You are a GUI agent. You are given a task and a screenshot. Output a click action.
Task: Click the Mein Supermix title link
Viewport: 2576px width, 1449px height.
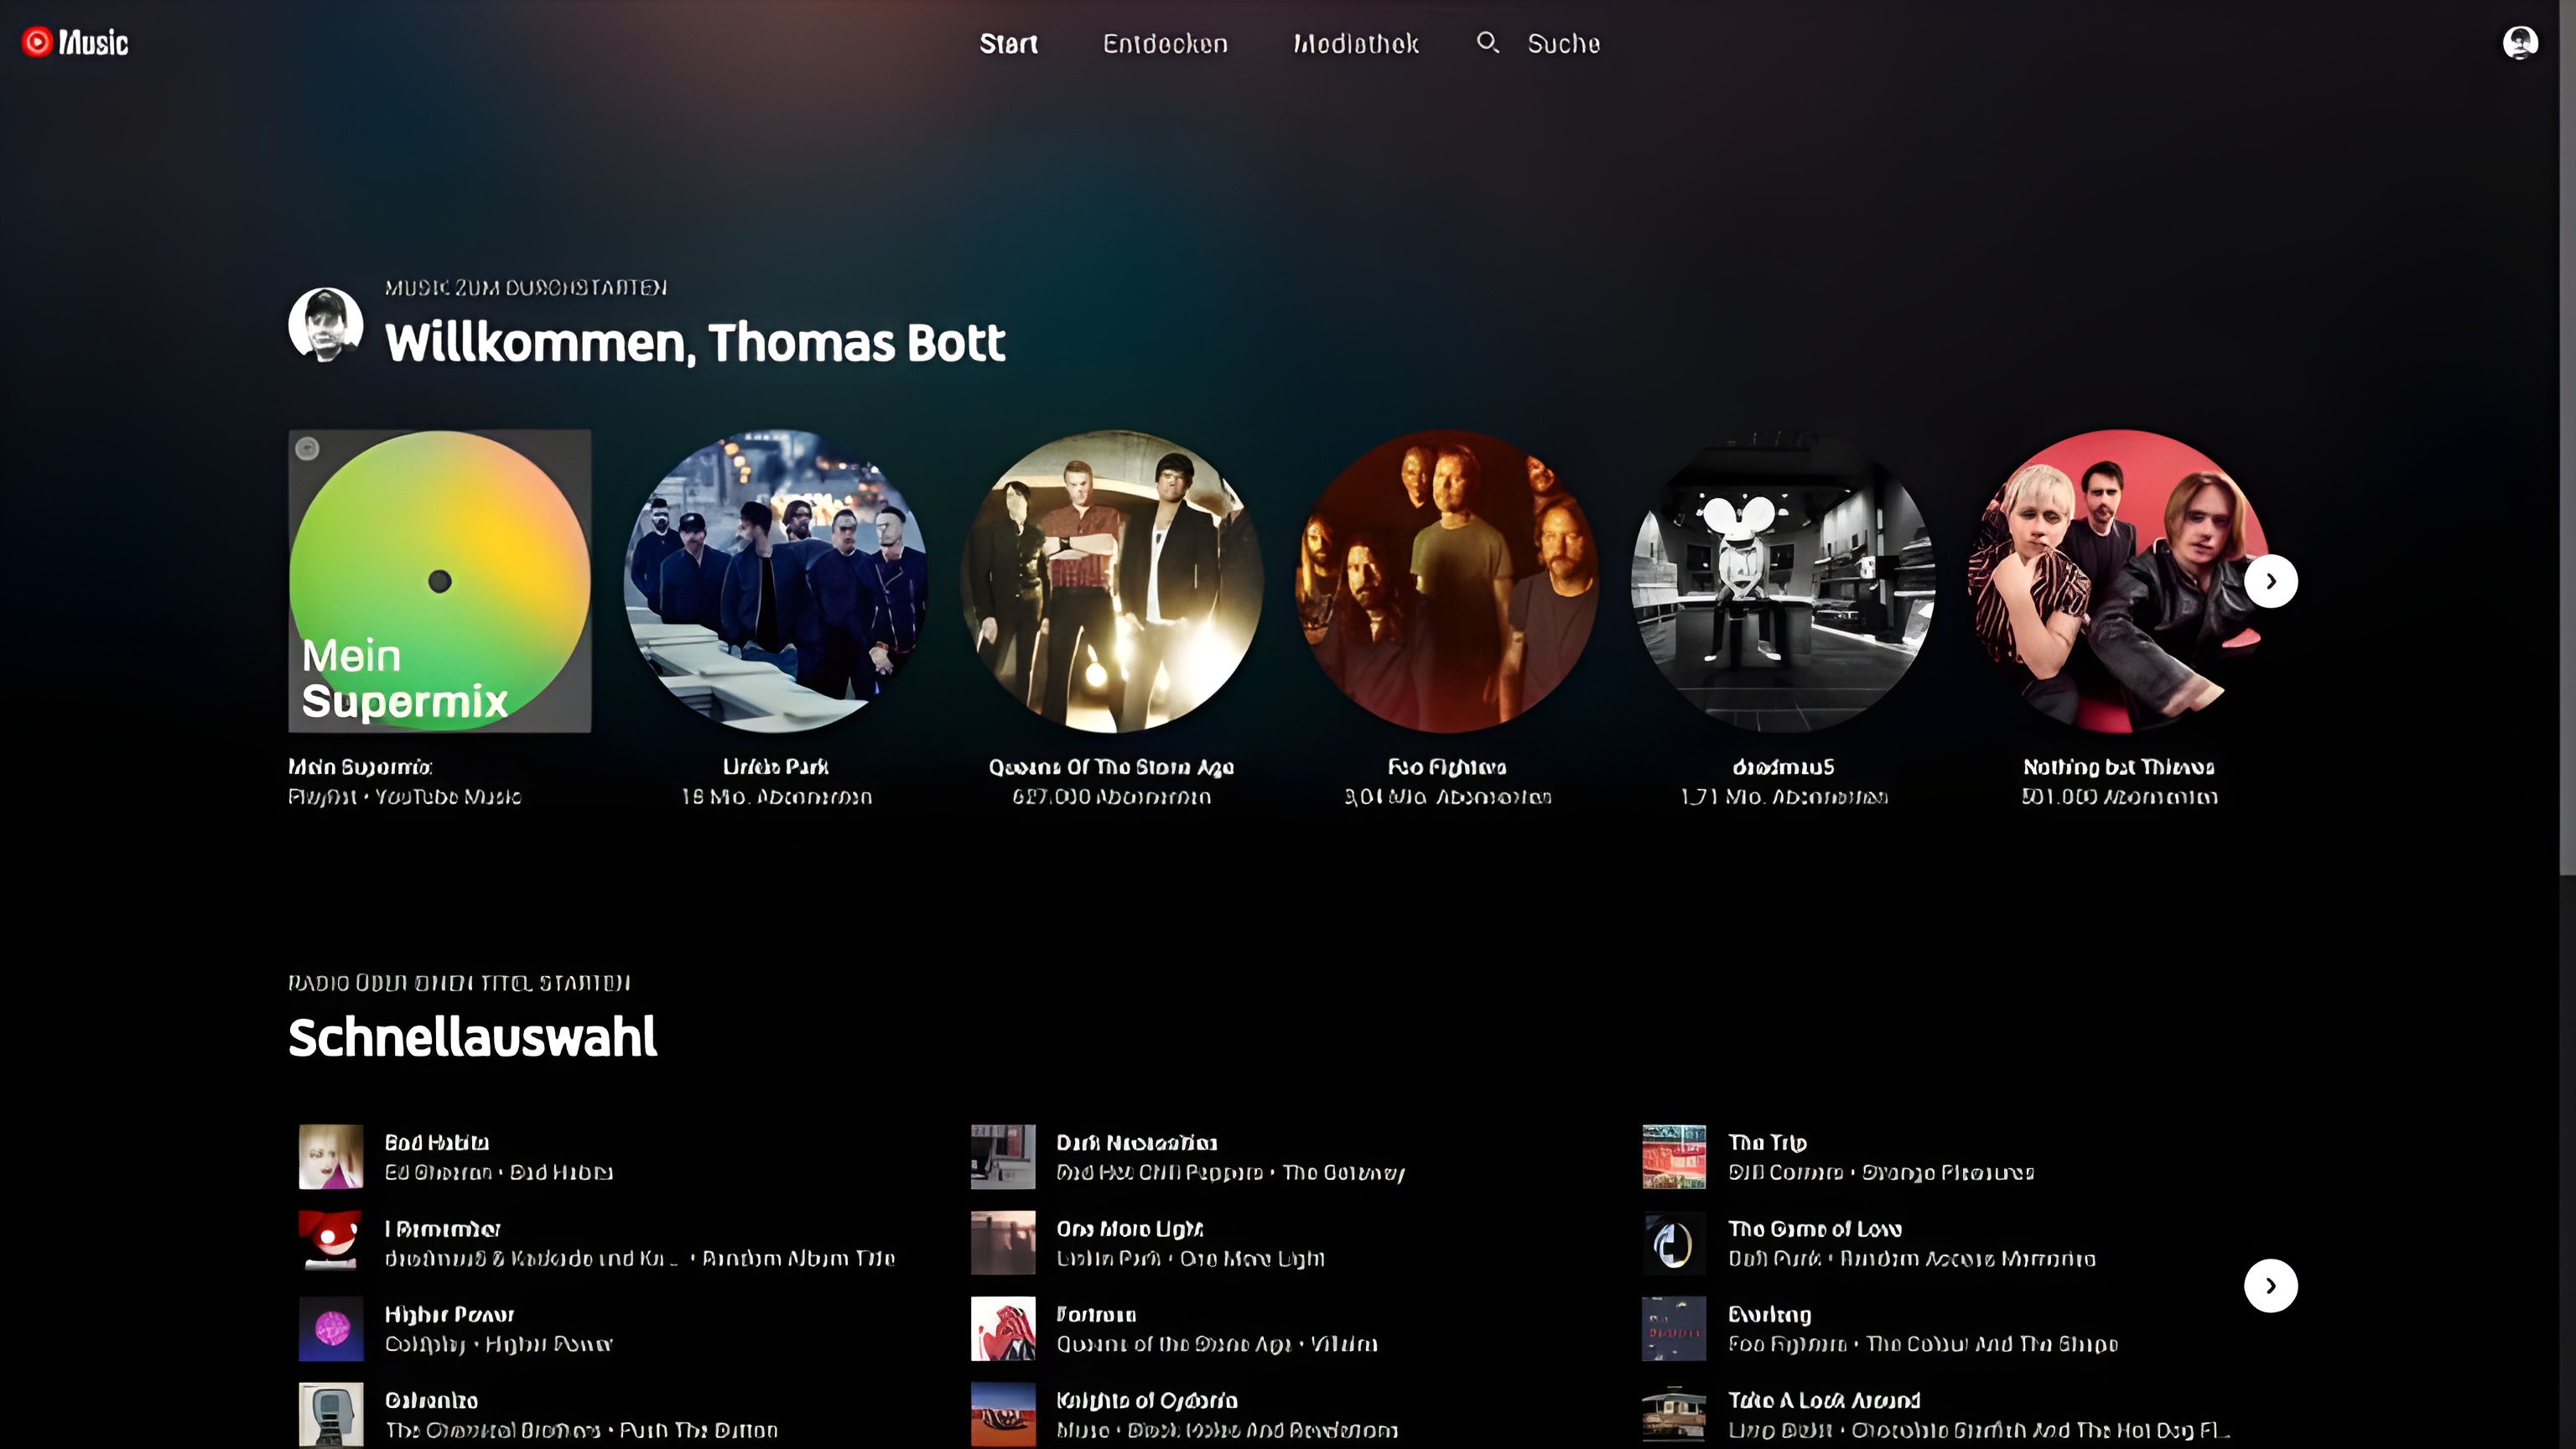click(x=360, y=767)
